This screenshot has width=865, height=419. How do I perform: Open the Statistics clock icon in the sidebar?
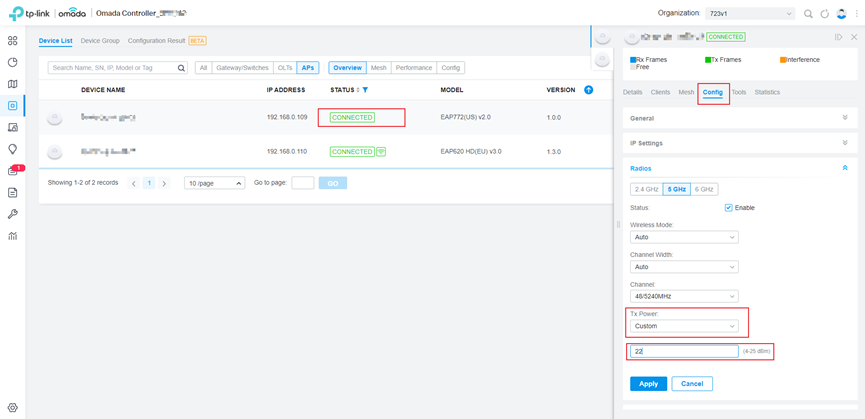tap(12, 62)
